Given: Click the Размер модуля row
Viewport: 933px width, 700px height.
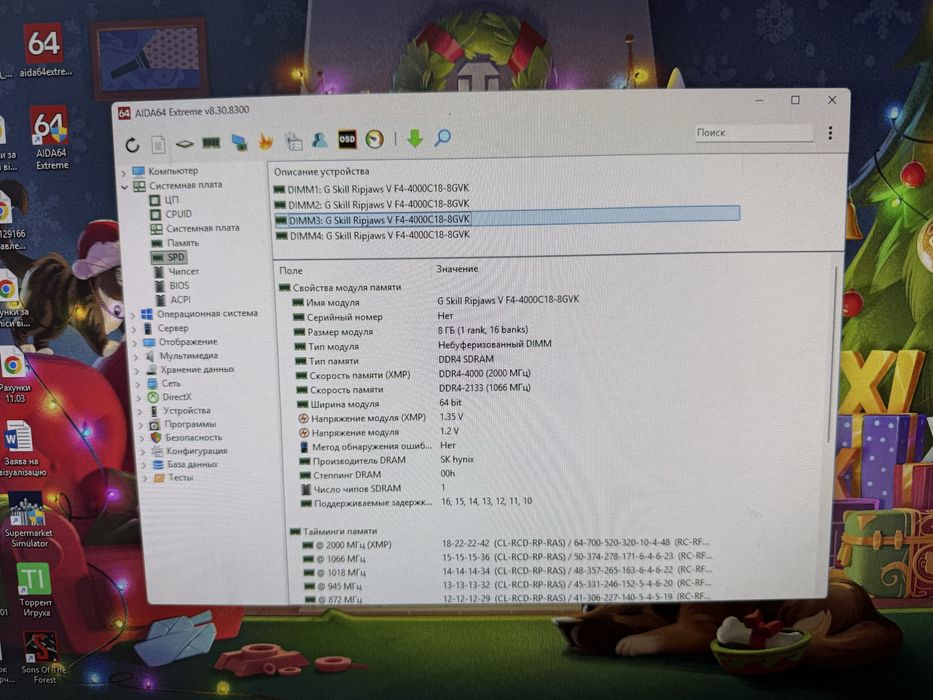Looking at the screenshot, I should [411, 331].
